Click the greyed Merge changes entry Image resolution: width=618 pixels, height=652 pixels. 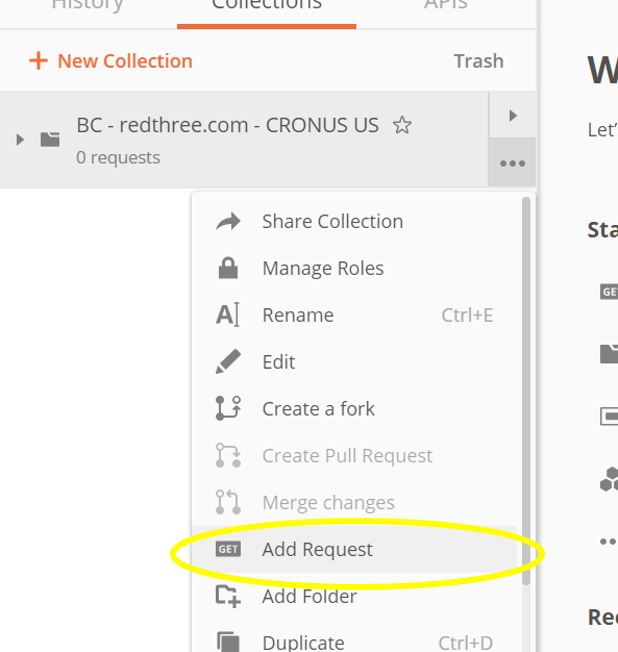tap(354, 502)
